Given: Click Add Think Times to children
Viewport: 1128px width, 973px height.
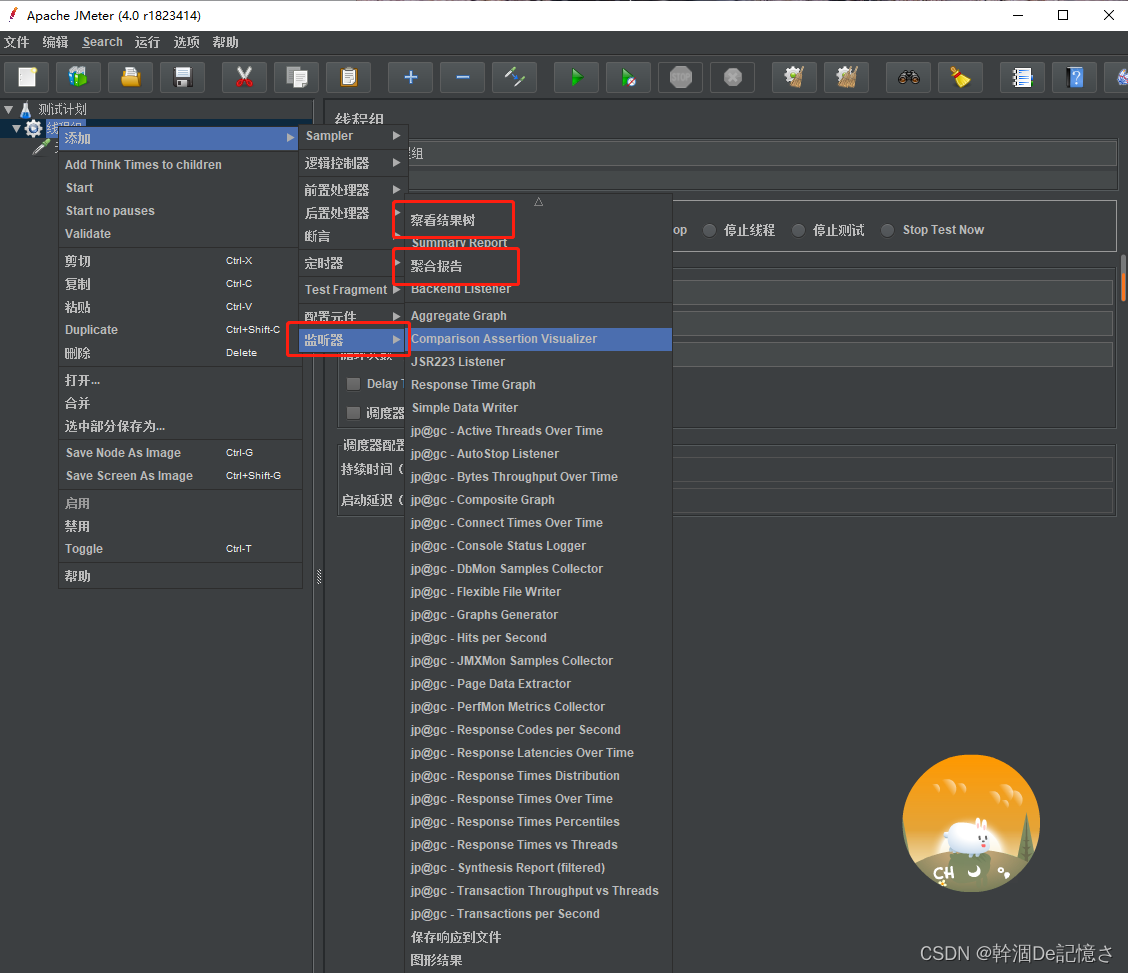Looking at the screenshot, I should click(x=180, y=165).
